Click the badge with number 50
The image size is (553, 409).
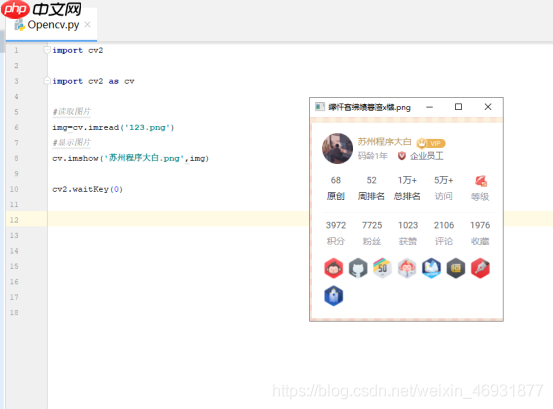click(x=382, y=268)
